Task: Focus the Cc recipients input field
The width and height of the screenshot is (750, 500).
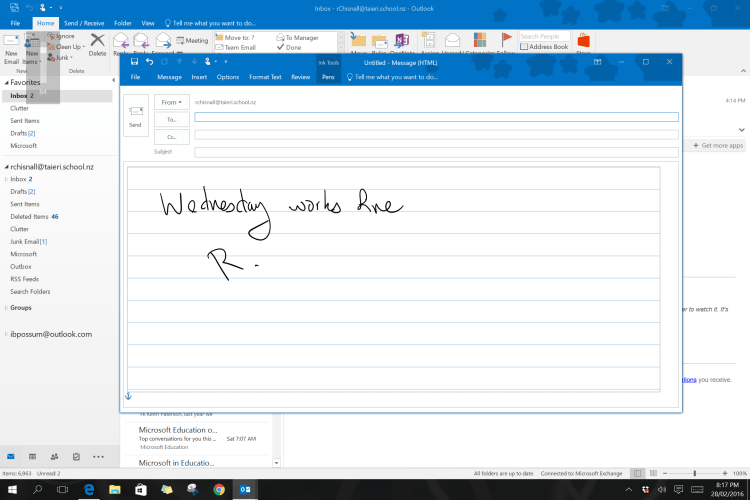Action: [436, 135]
